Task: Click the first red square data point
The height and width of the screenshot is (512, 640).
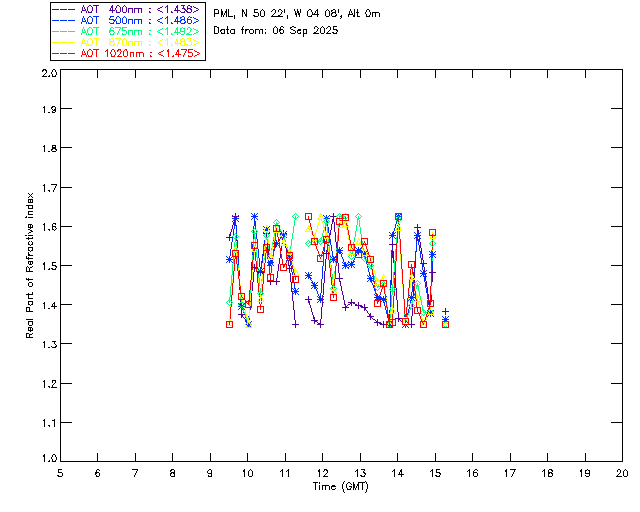Action: point(230,324)
